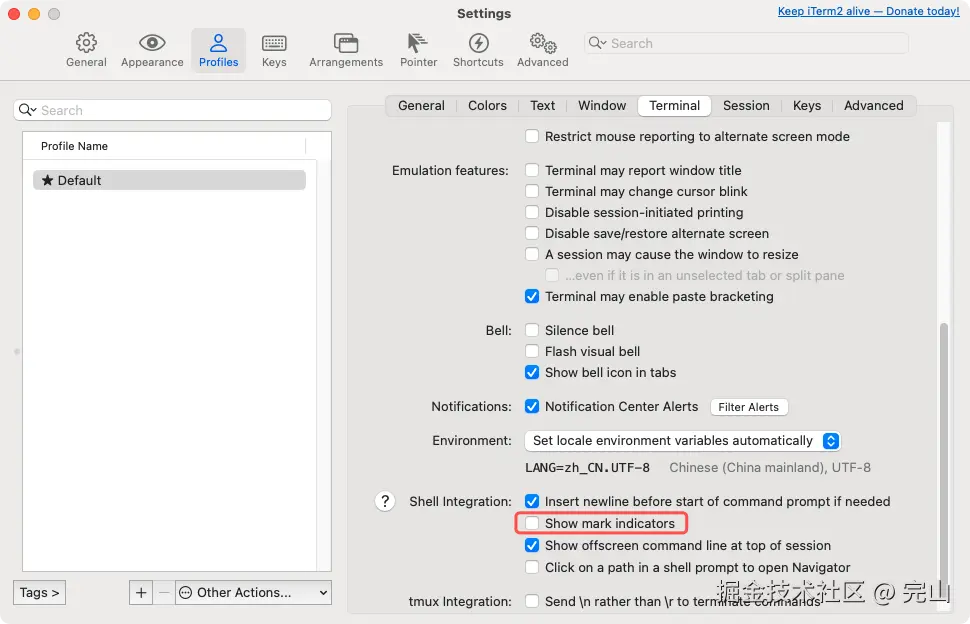Enable Click on a path to open Navigator

(x=531, y=567)
